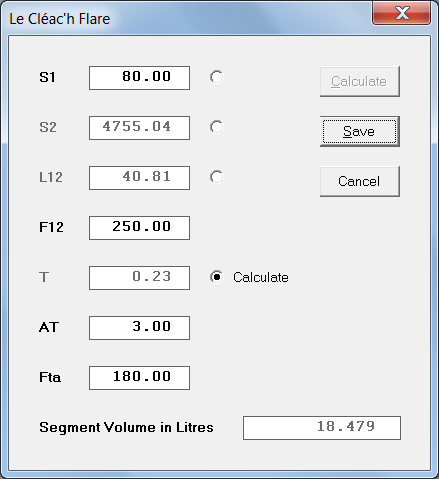Click the F12 field showing 250.00
Viewport: 439px width, 479px height.
pyautogui.click(x=139, y=228)
